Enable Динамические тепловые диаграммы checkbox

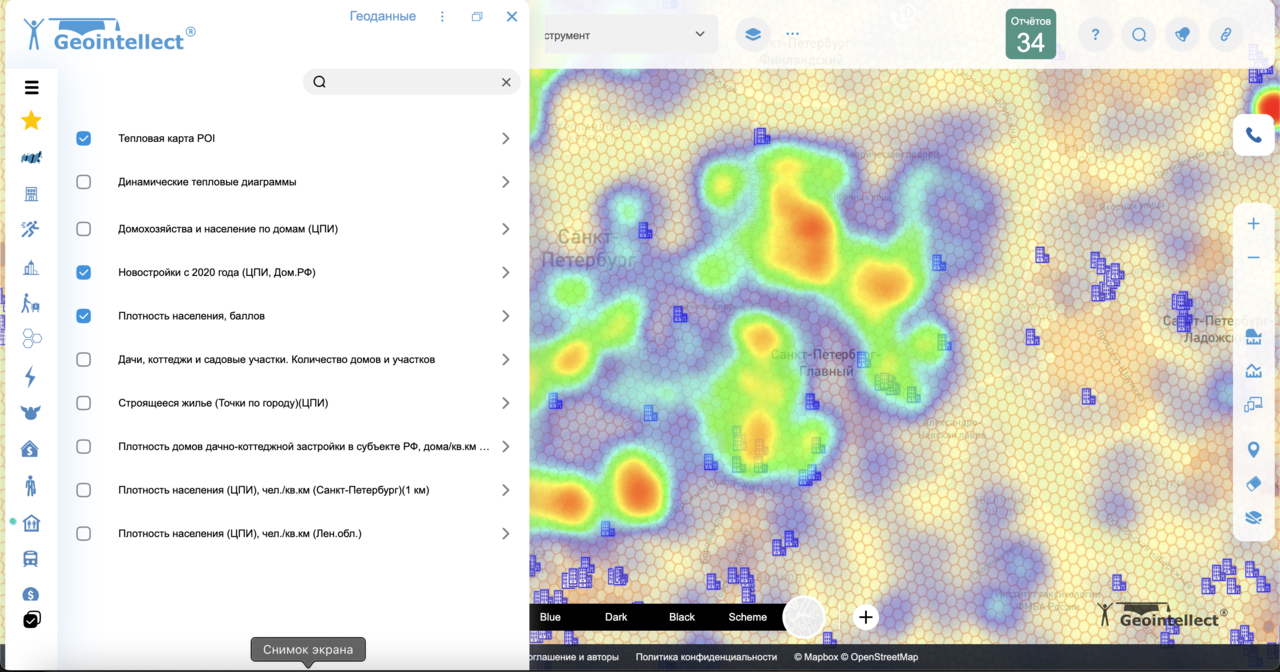[84, 182]
